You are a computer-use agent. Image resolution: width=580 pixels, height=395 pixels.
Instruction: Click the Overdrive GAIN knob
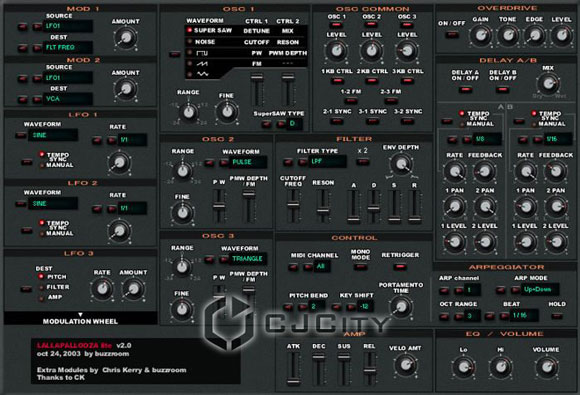pyautogui.click(x=480, y=36)
